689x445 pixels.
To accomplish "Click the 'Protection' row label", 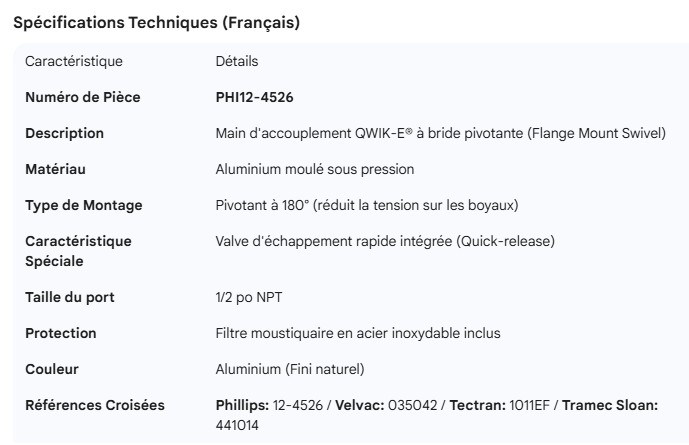I will pyautogui.click(x=60, y=333).
